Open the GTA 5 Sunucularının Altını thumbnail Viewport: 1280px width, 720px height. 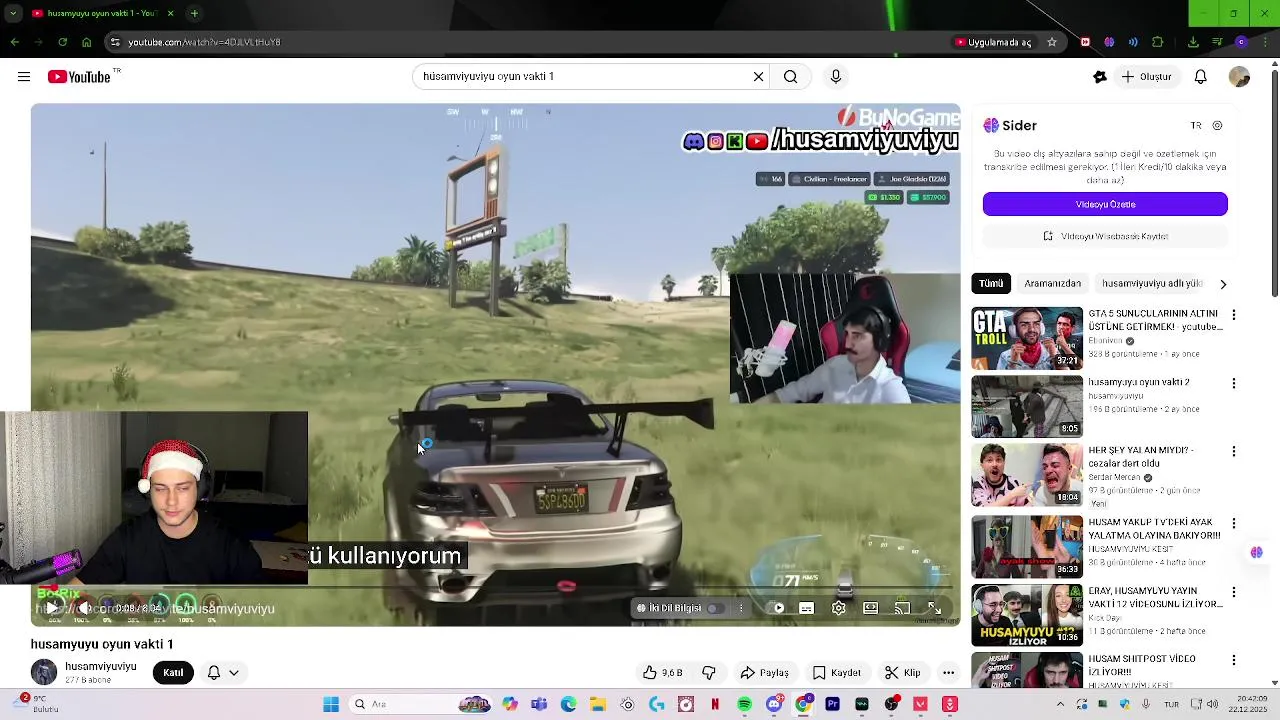coord(1027,338)
